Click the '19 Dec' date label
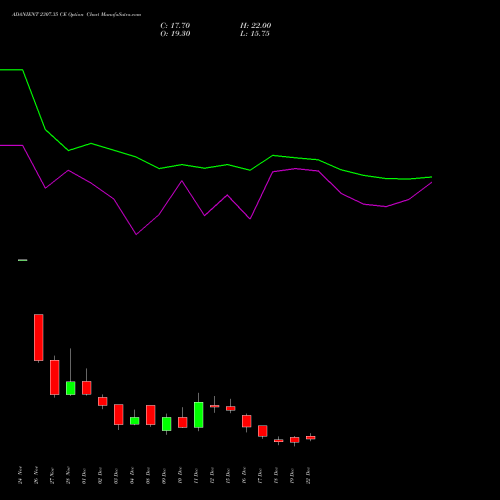The height and width of the screenshot is (500, 500). [x=292, y=475]
